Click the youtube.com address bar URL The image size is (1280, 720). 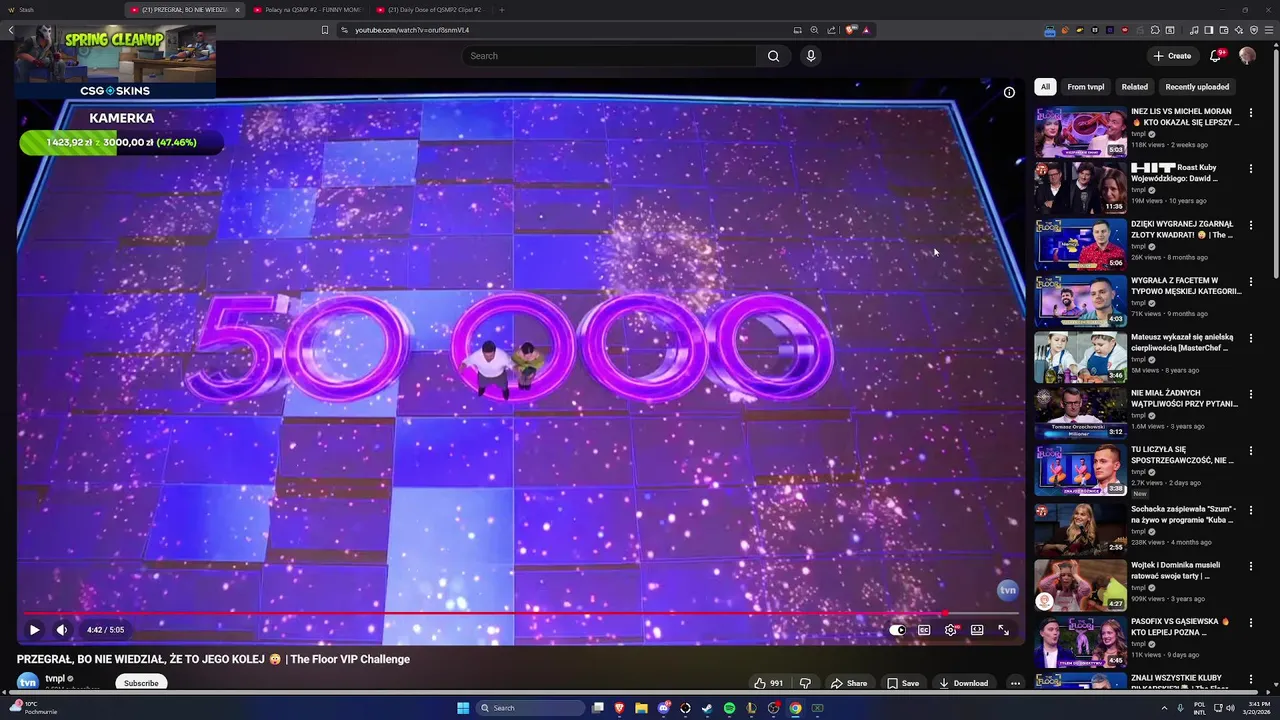(412, 30)
